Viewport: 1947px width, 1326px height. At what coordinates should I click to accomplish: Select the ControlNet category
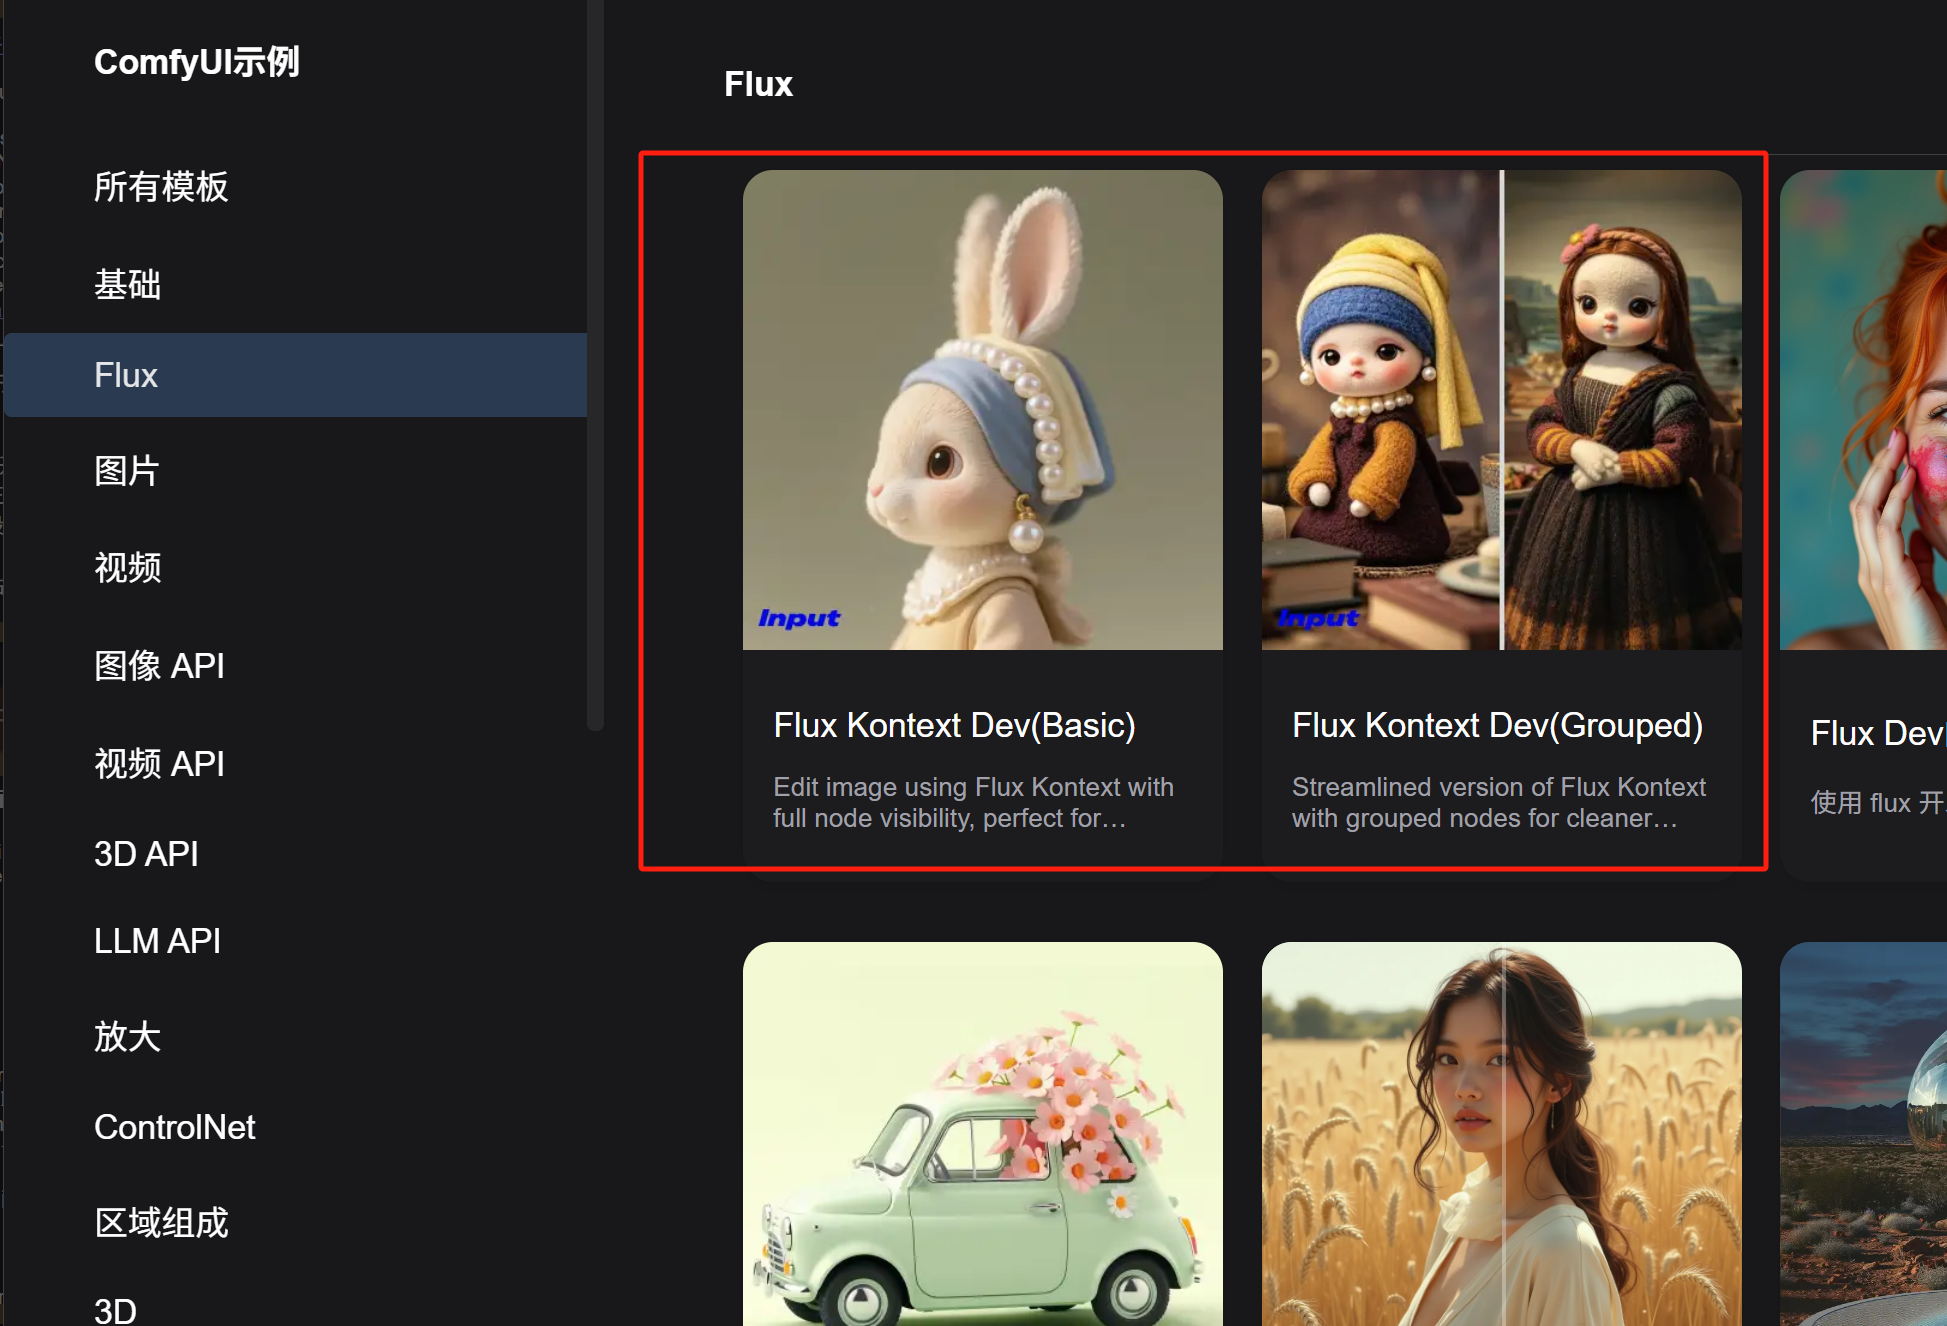pos(175,1127)
